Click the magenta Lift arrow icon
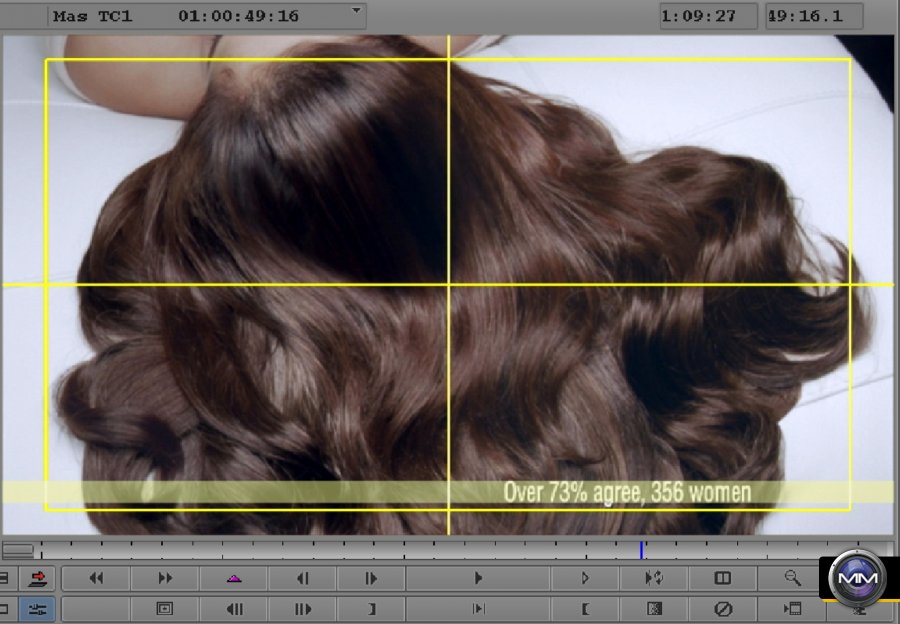Screen dimensions: 900x624 click(x=234, y=579)
